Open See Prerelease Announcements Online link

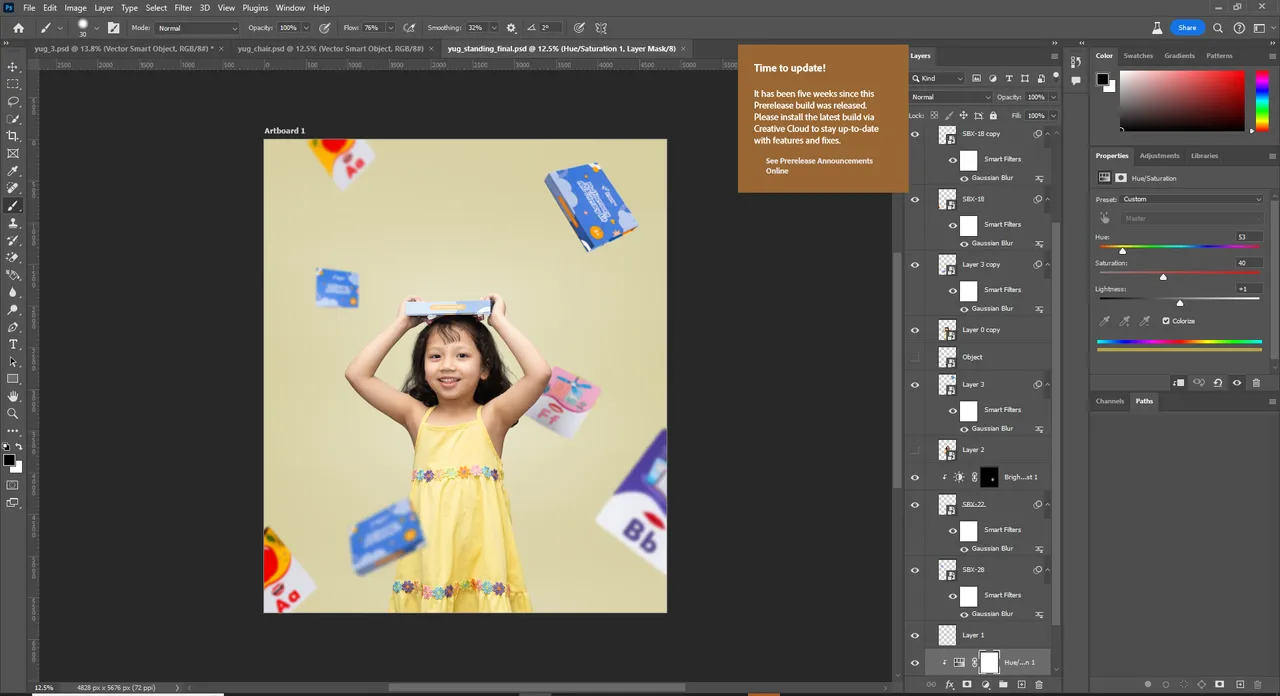pyautogui.click(x=819, y=166)
